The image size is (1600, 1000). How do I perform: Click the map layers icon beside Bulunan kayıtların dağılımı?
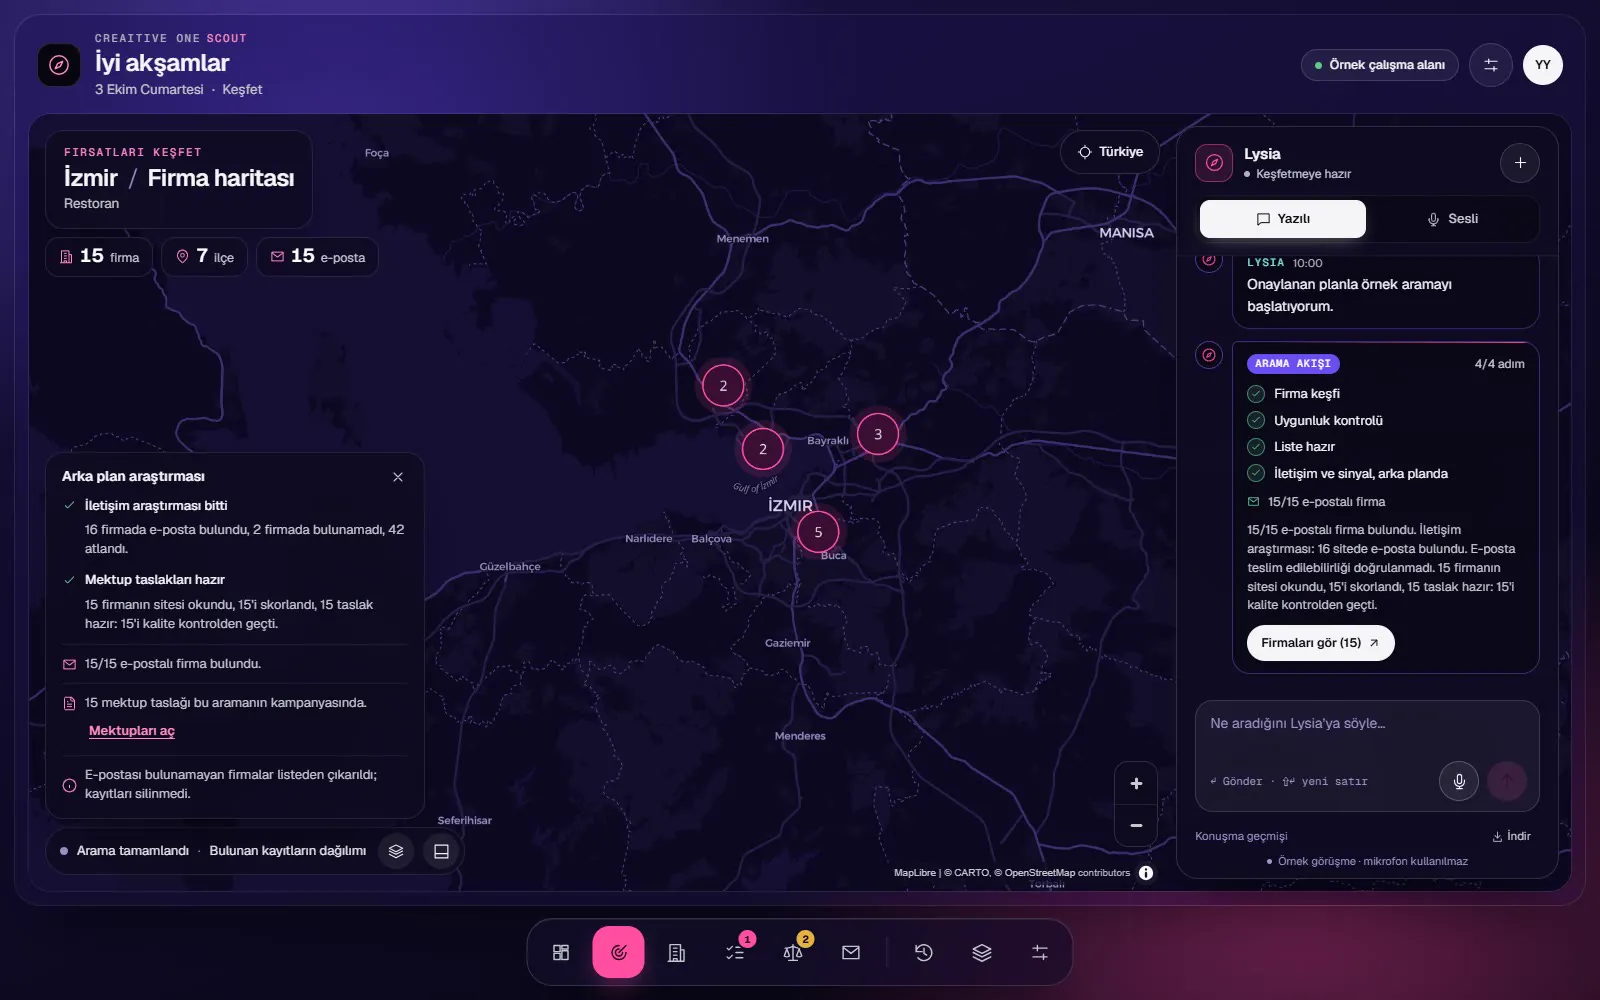click(x=396, y=851)
